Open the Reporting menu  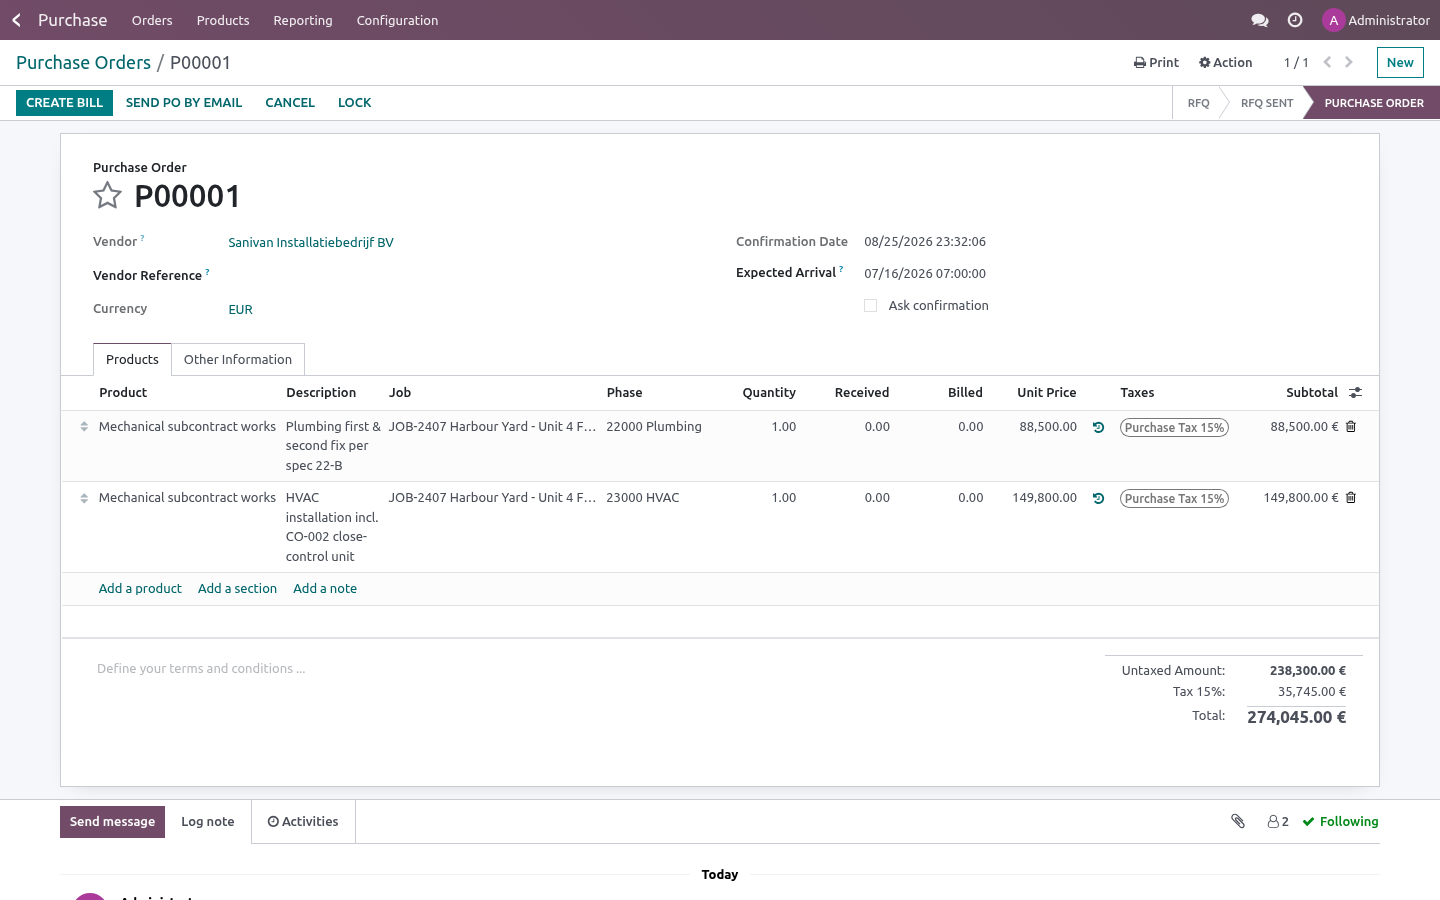(x=303, y=20)
